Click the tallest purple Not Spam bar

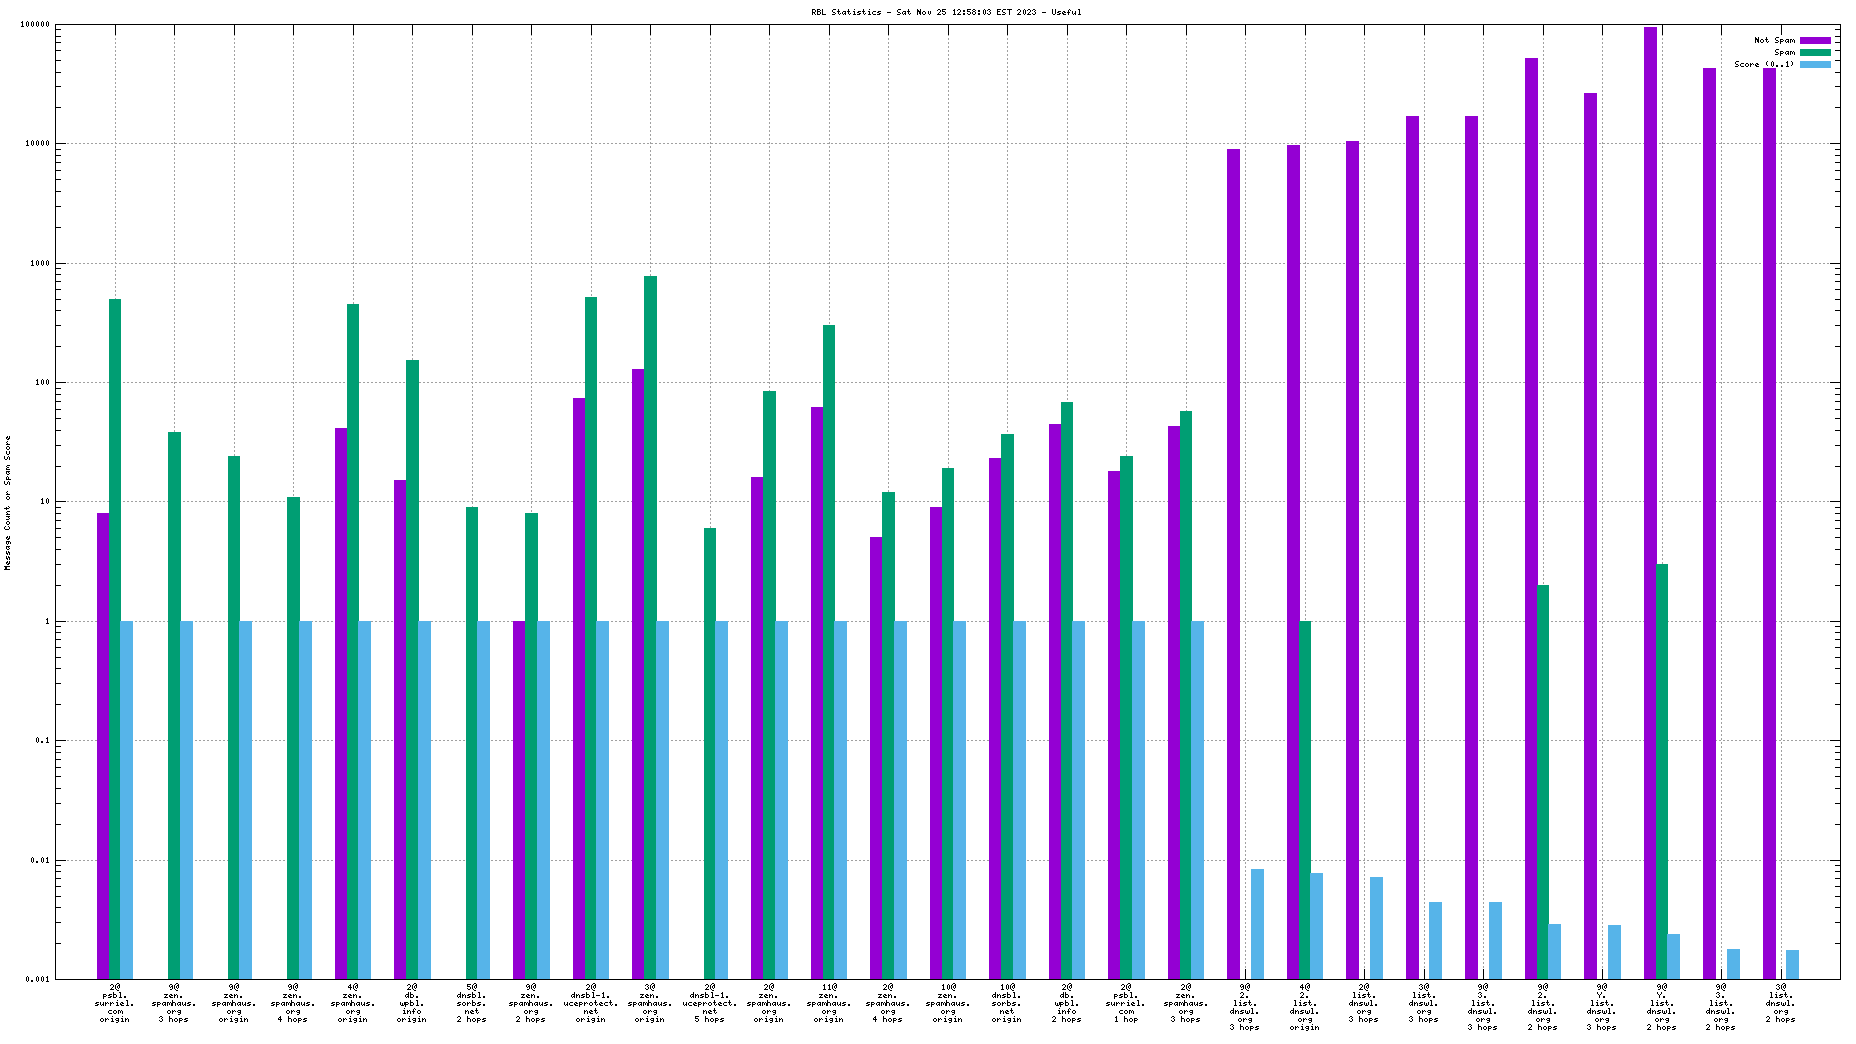1650,502
